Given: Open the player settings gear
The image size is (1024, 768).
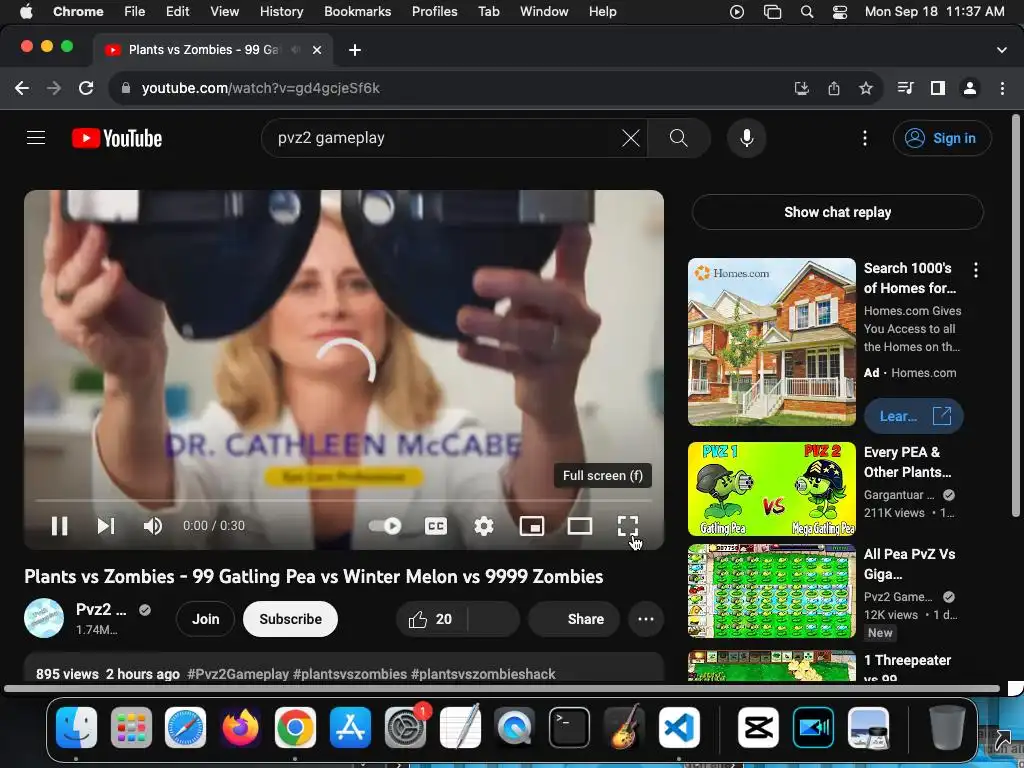Looking at the screenshot, I should [484, 526].
